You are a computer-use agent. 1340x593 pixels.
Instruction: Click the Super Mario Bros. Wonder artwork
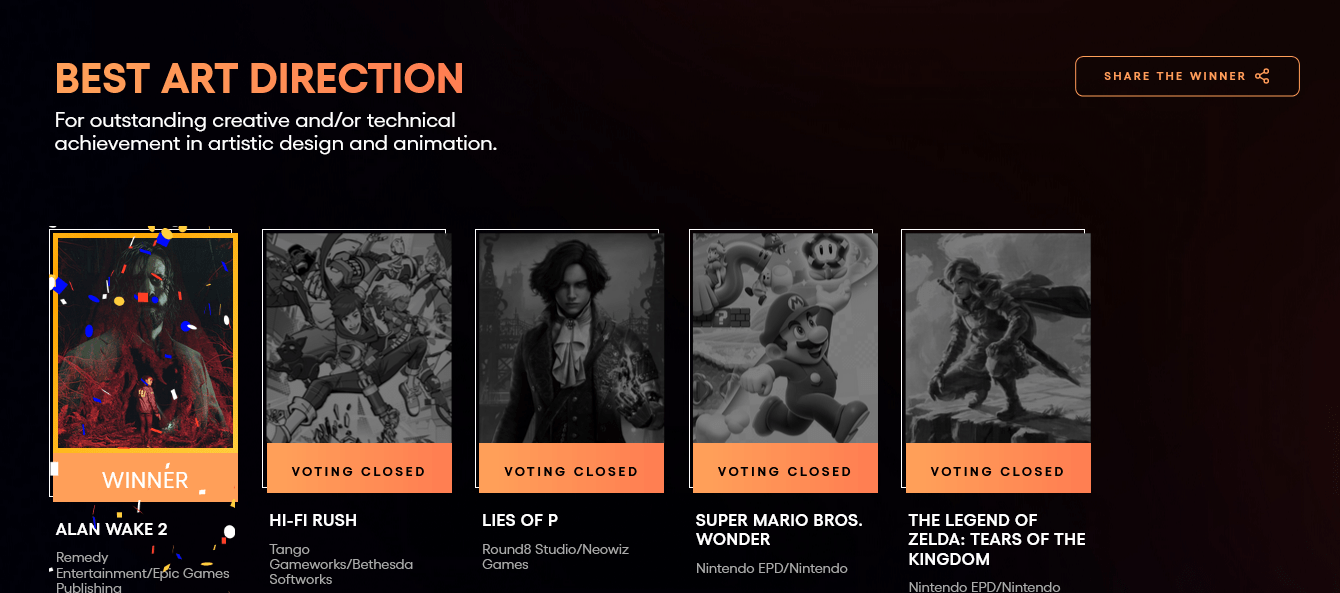[785, 339]
